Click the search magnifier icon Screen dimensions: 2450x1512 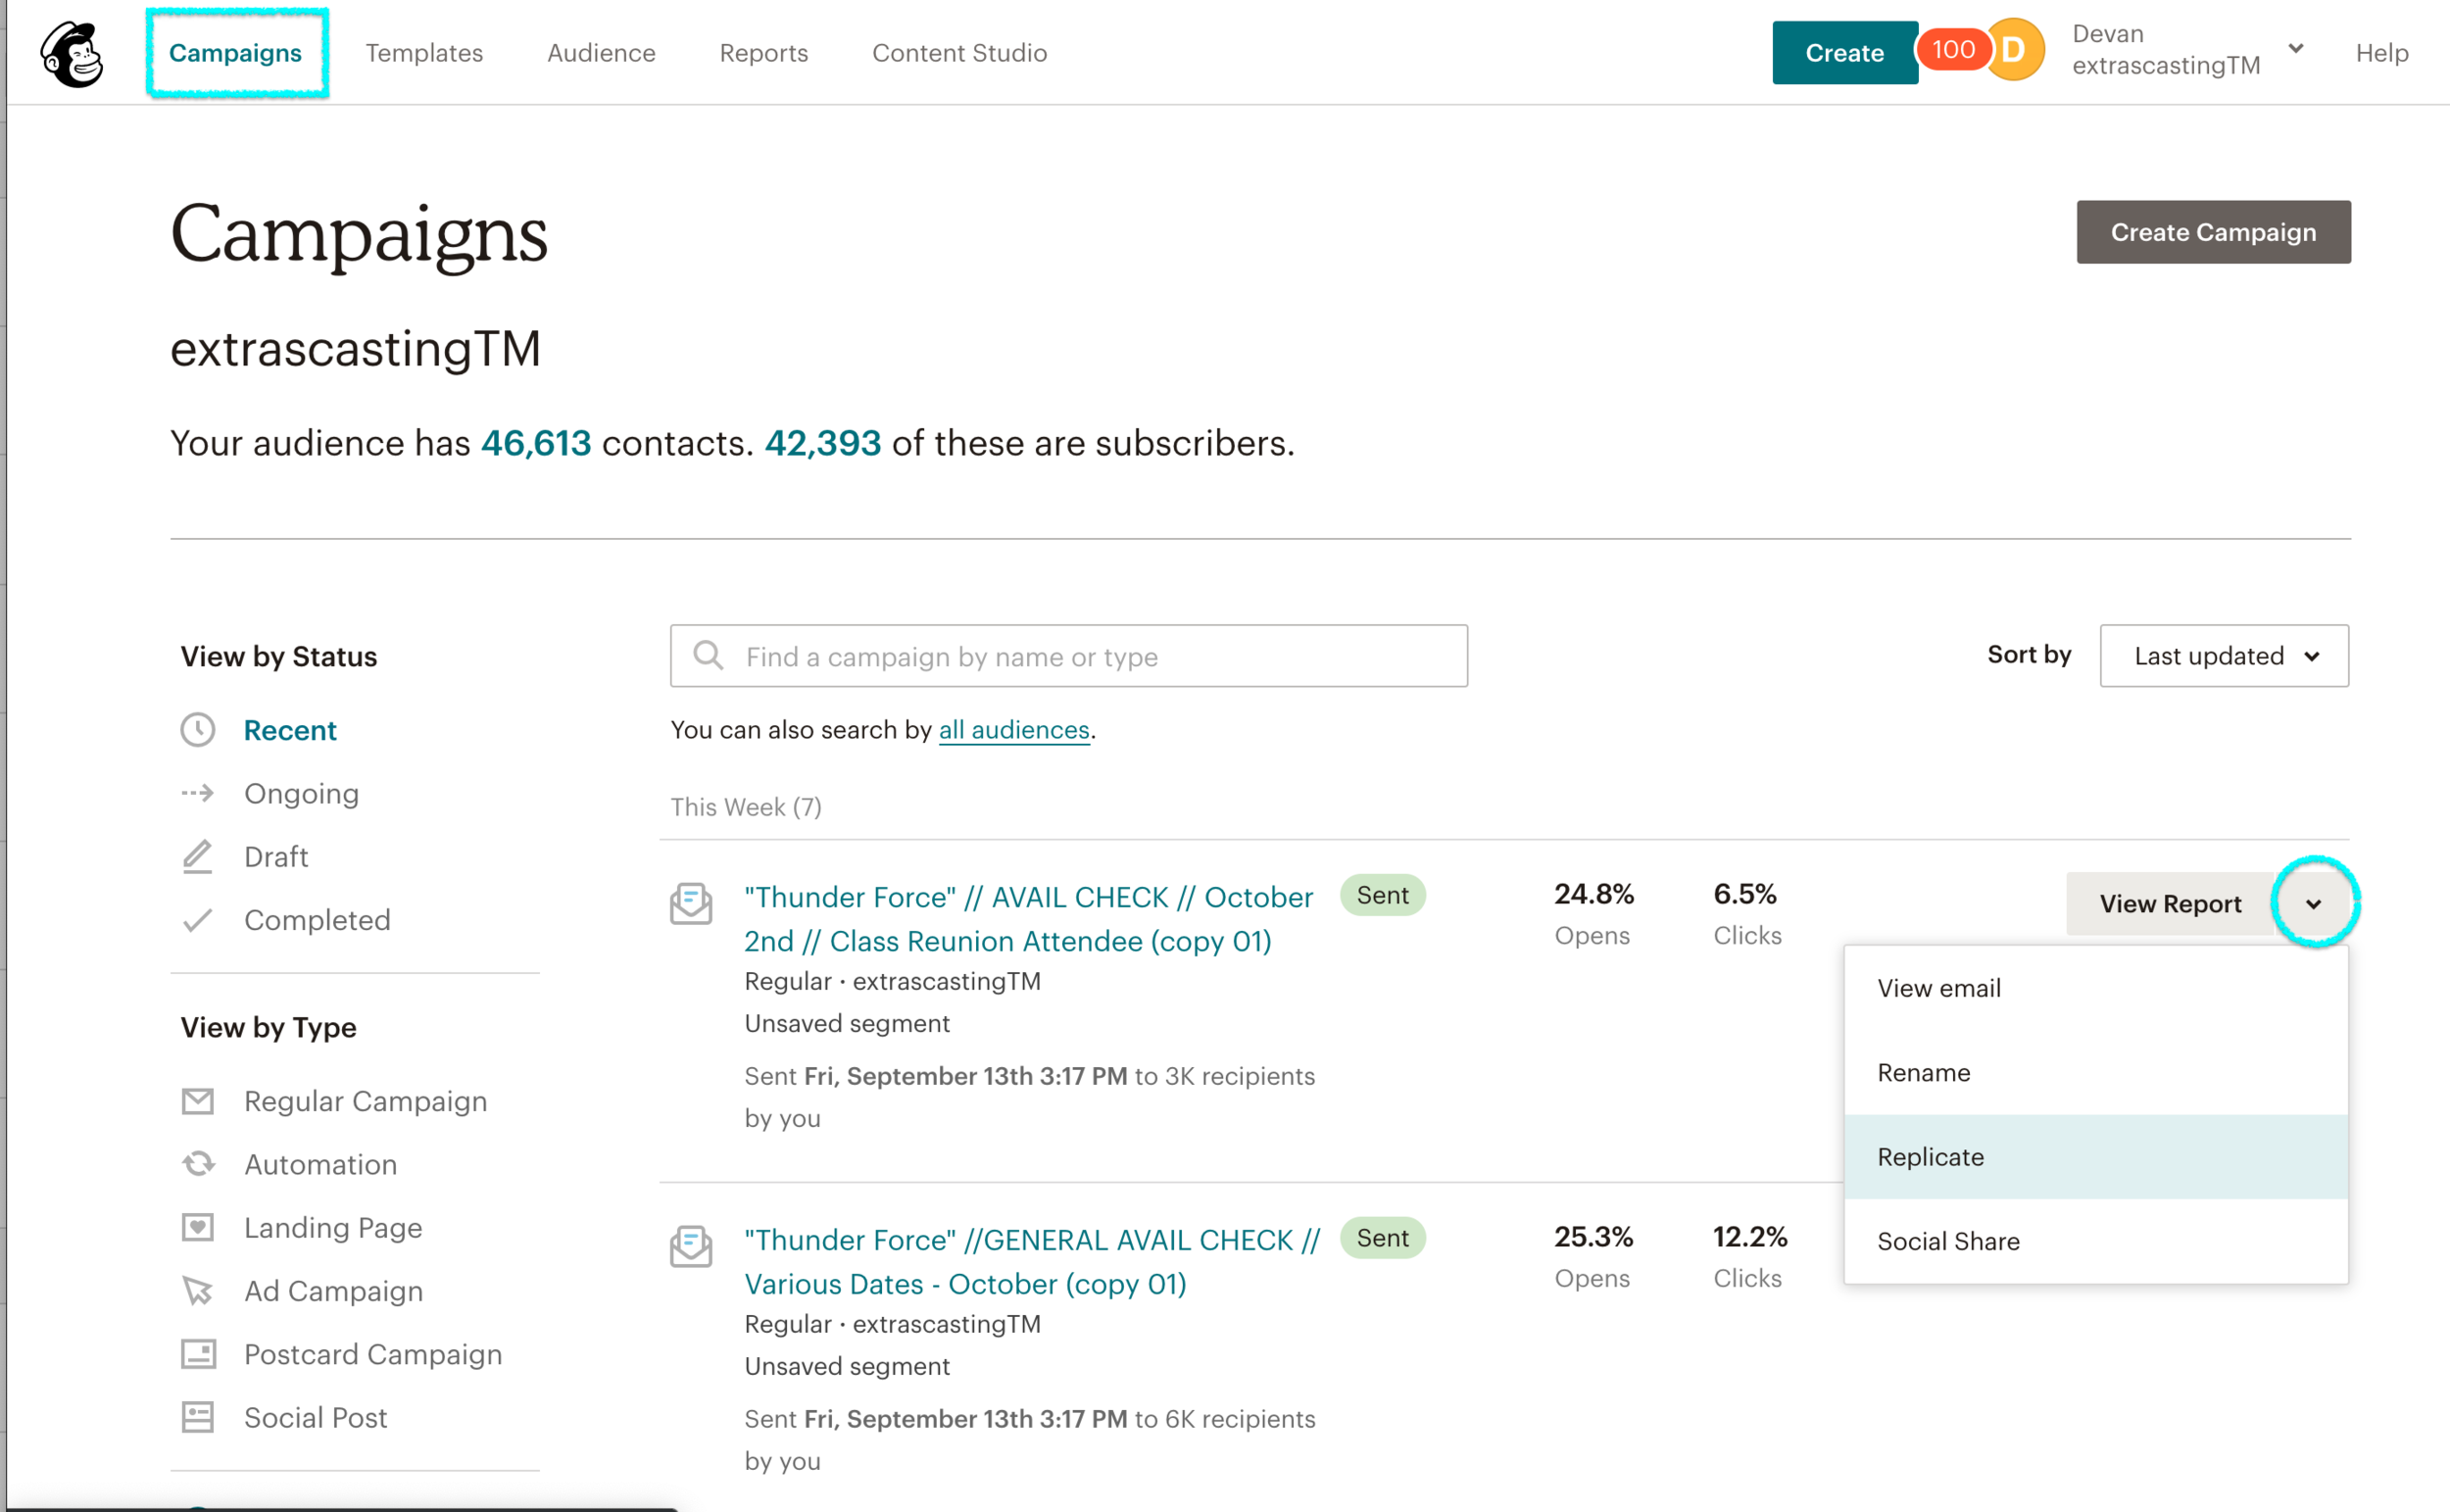708,655
